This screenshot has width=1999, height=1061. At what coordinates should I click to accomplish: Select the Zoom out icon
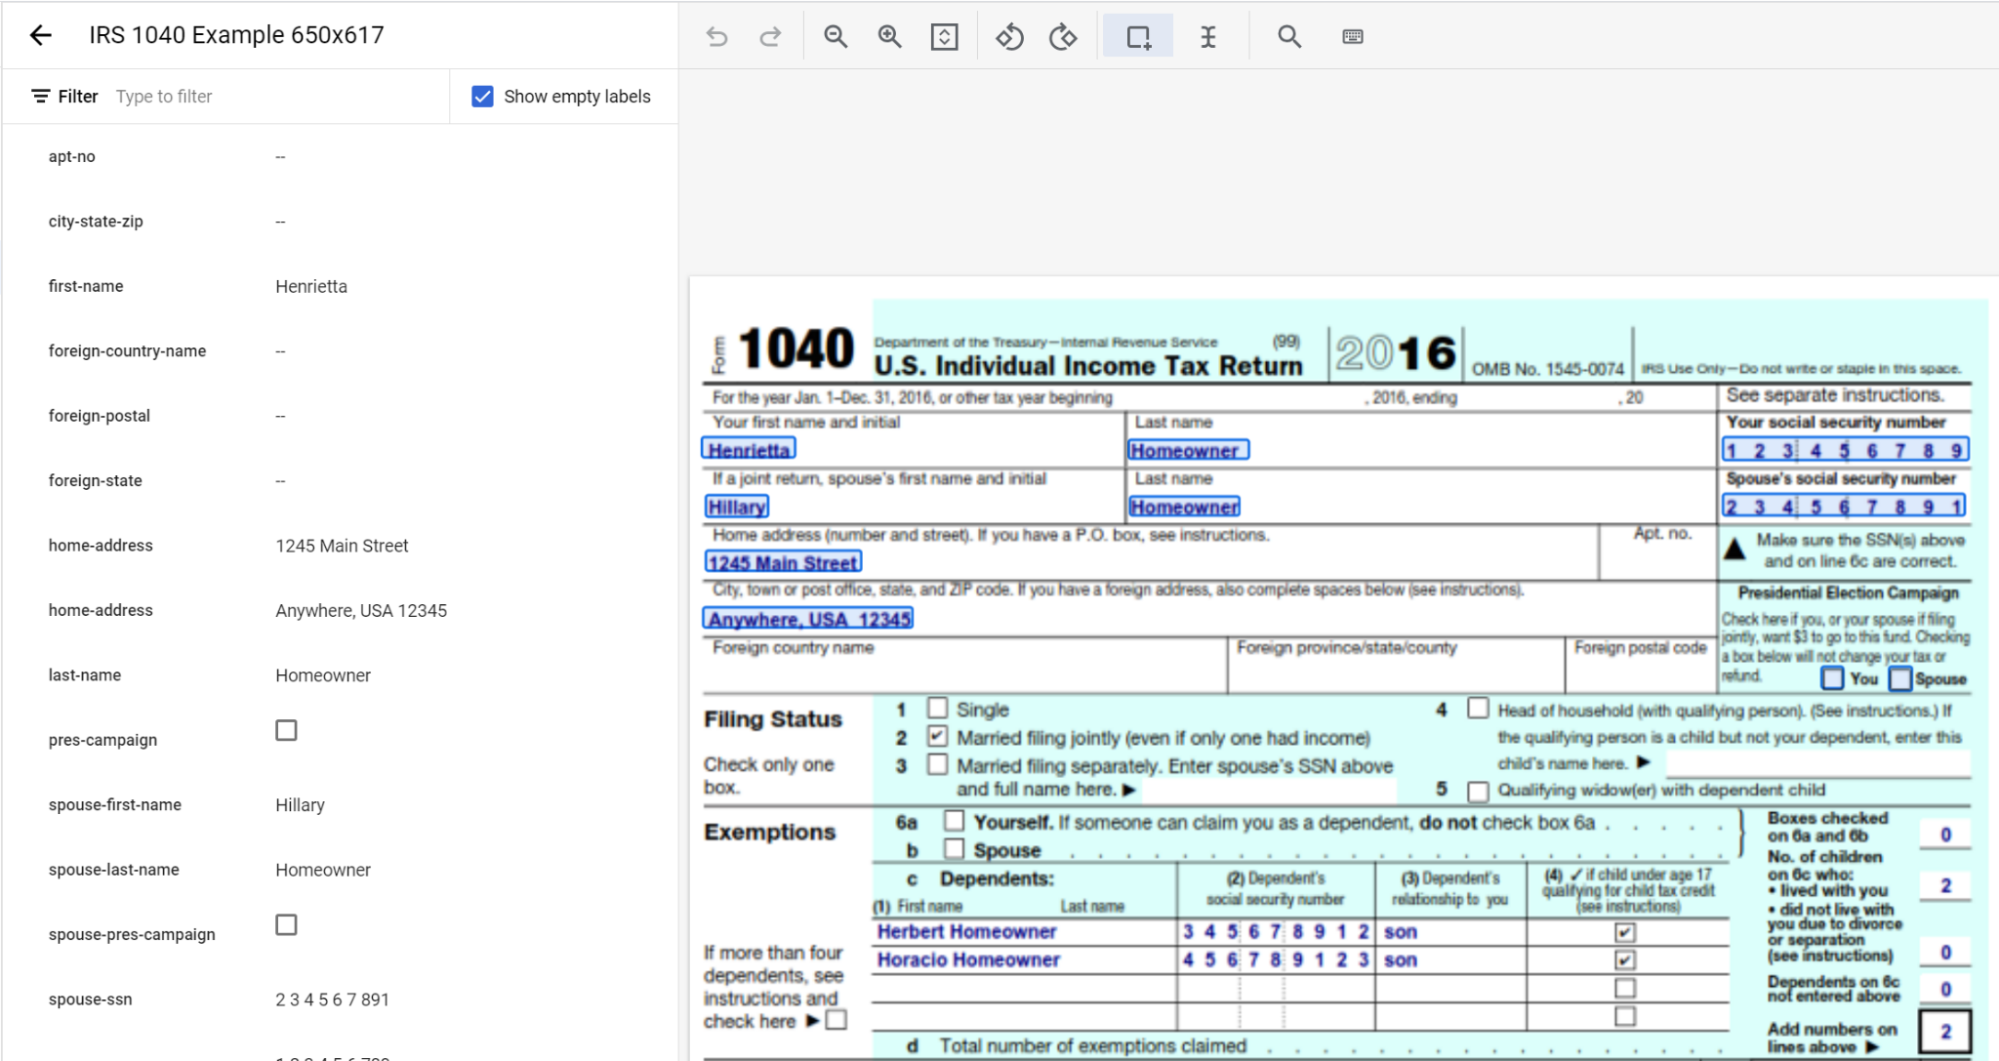[x=835, y=36]
